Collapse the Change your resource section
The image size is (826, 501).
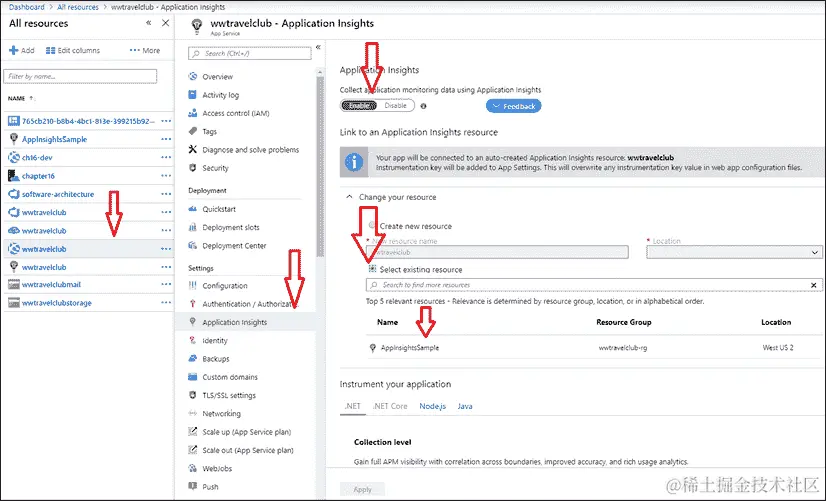tap(349, 197)
